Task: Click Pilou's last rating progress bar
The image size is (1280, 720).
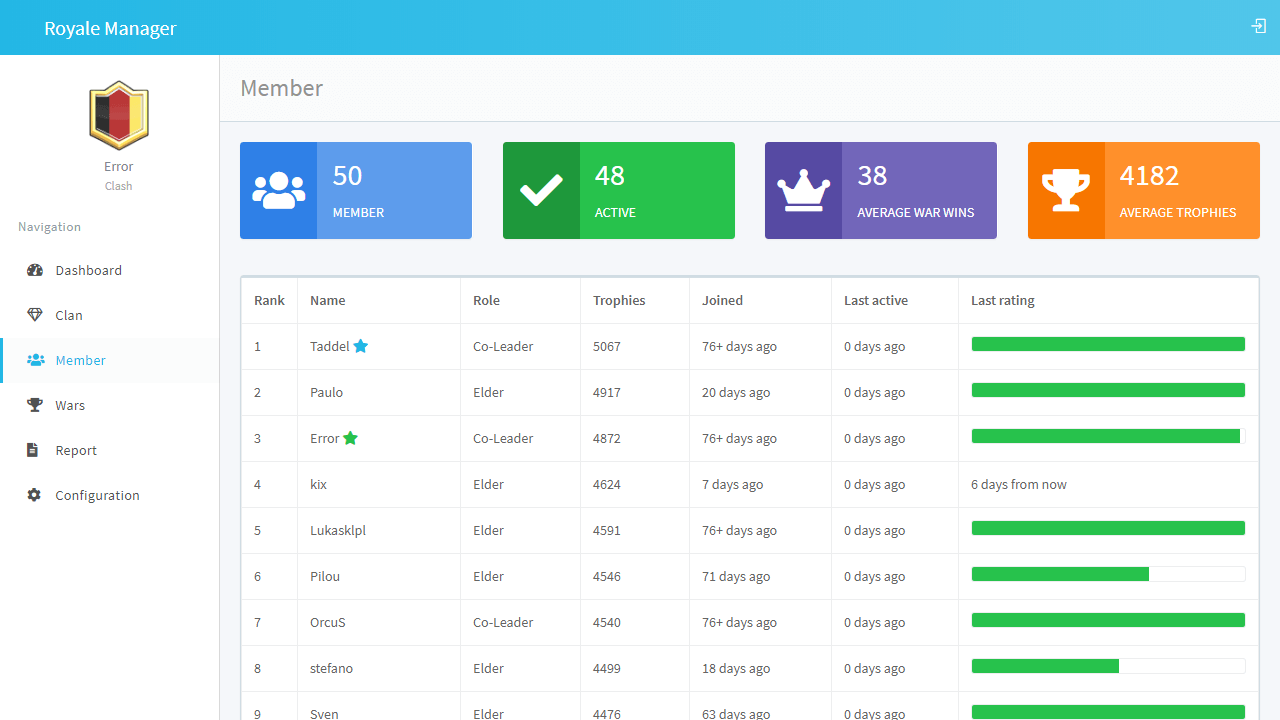Action: point(1108,574)
